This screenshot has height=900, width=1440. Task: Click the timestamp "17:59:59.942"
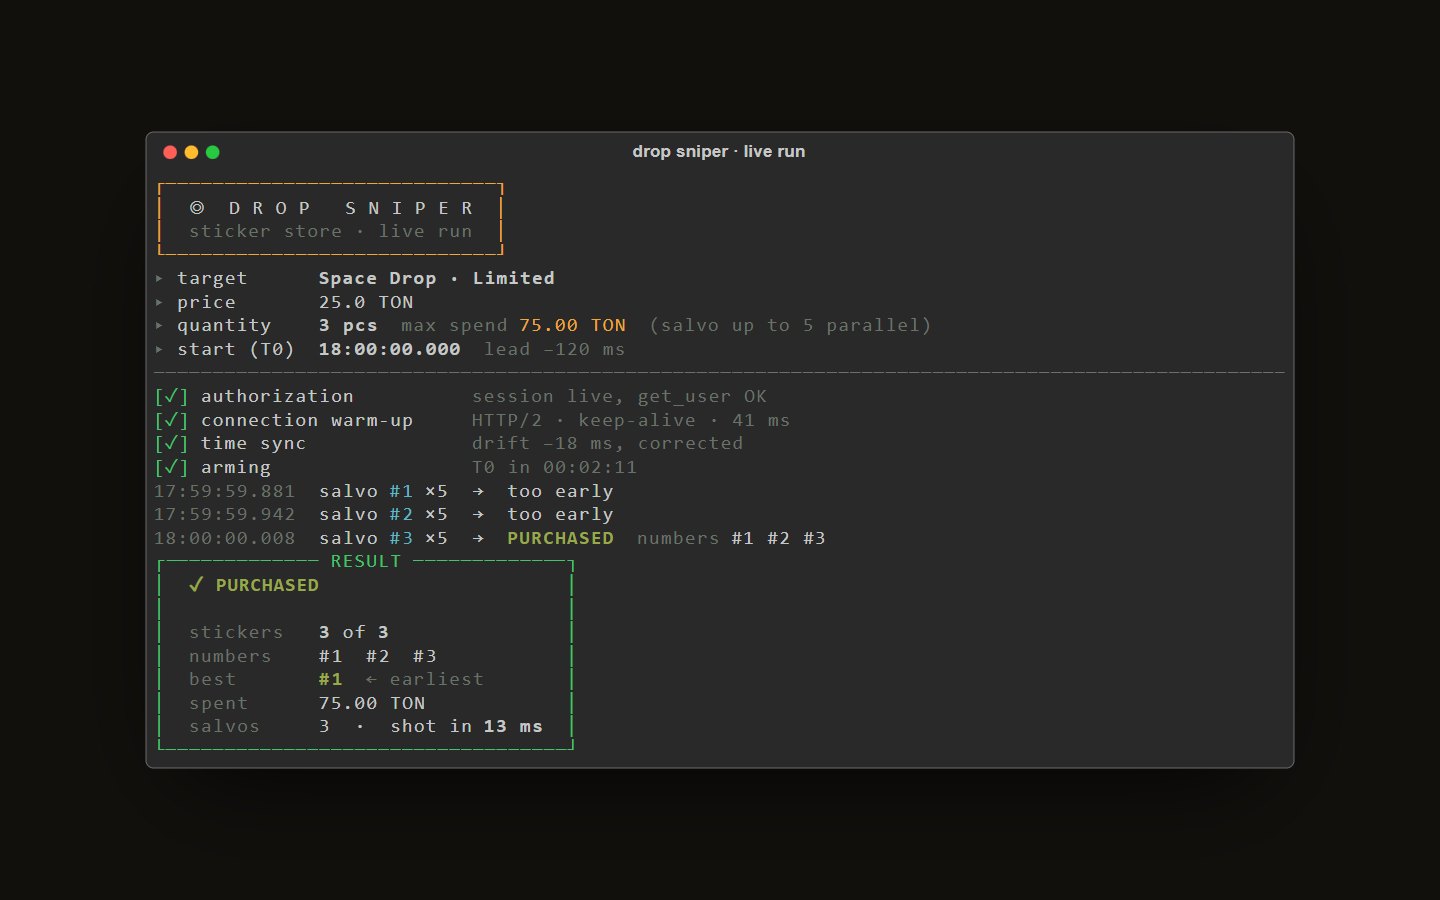pos(225,514)
